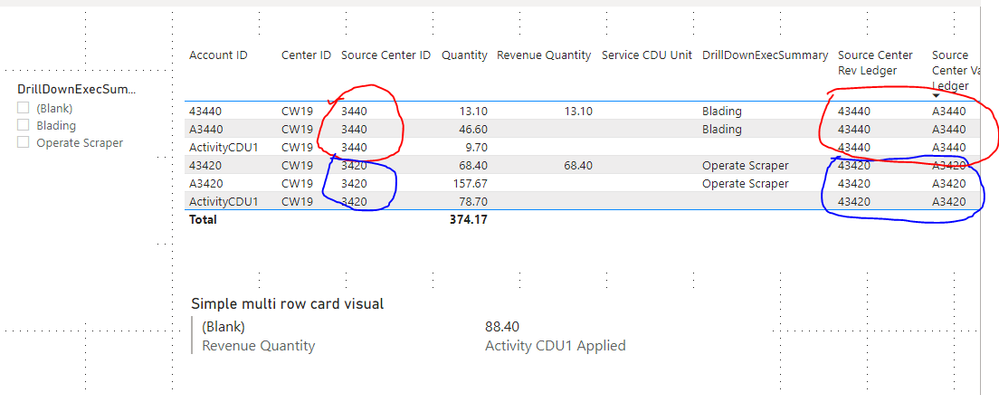Select the Simple multi row card visual title
The width and height of the screenshot is (999, 395).
[287, 304]
